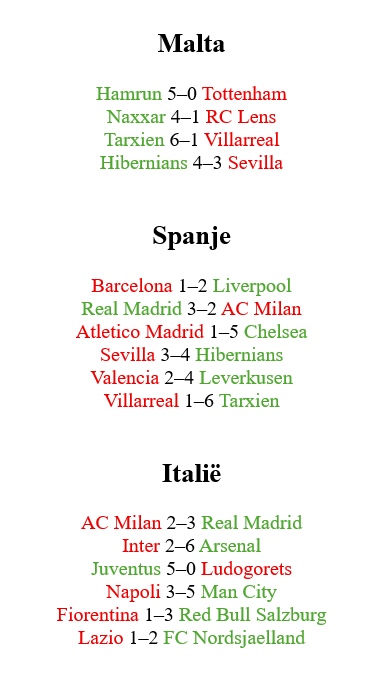Screen dimensions: 387x686
Task: Select Liverpool in the Spanje section
Action: (252, 286)
